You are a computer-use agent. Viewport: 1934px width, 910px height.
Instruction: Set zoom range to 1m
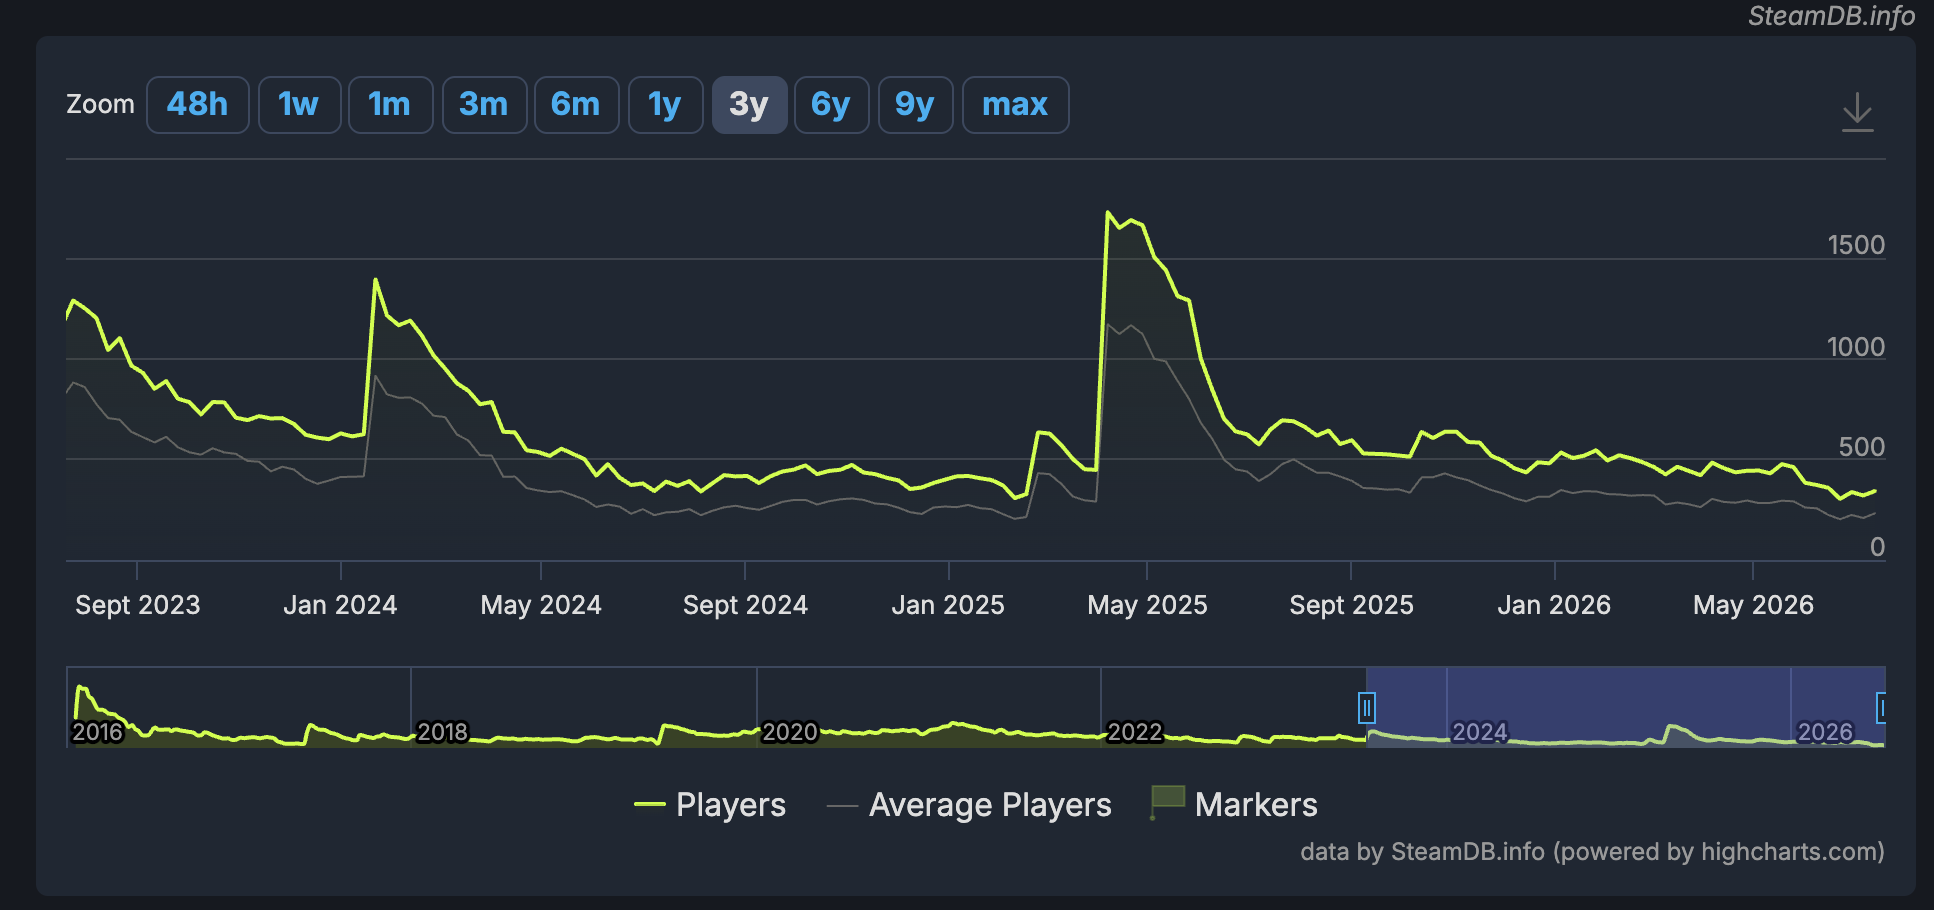pos(390,105)
